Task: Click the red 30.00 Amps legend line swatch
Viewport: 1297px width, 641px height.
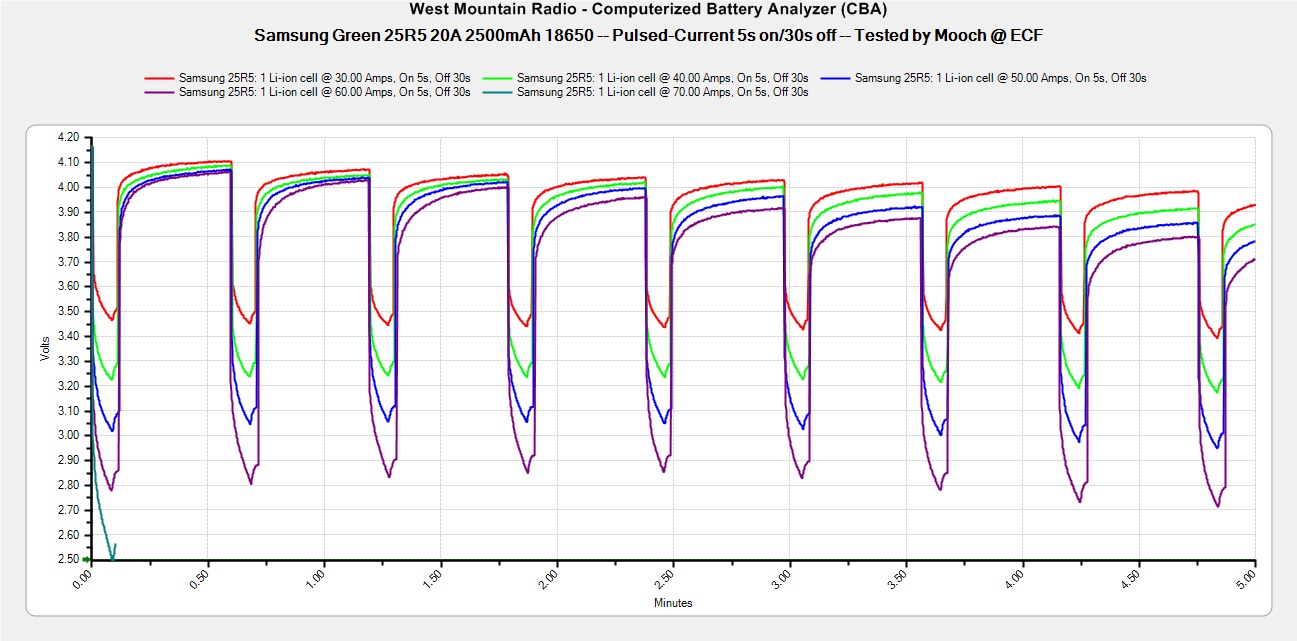Action: [160, 77]
